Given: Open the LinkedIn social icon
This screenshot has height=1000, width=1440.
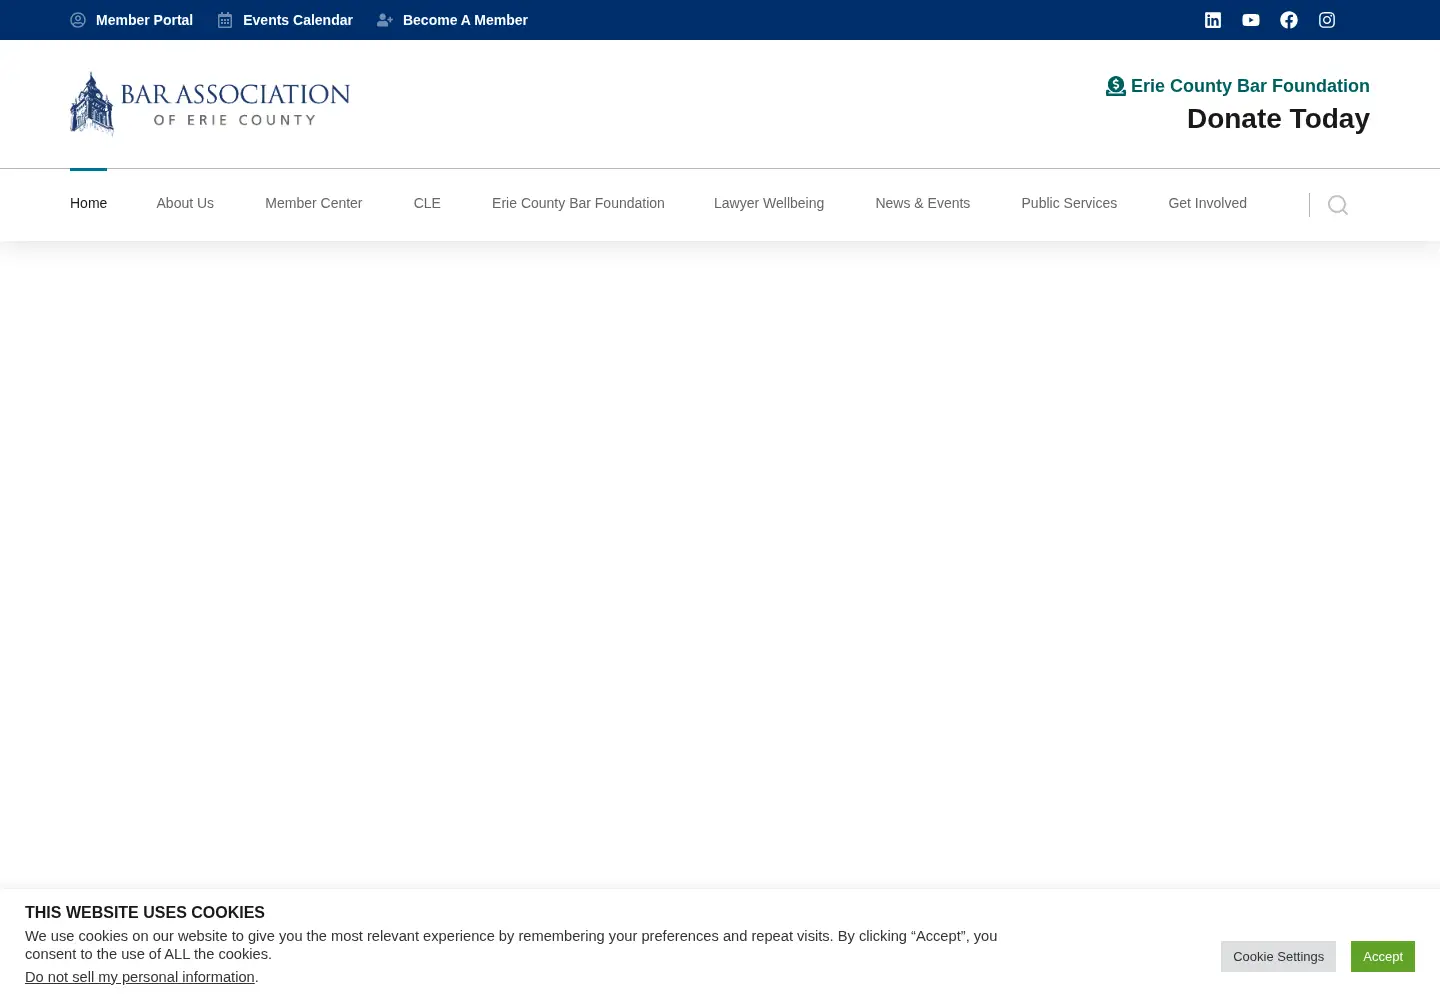Looking at the screenshot, I should click(x=1213, y=20).
